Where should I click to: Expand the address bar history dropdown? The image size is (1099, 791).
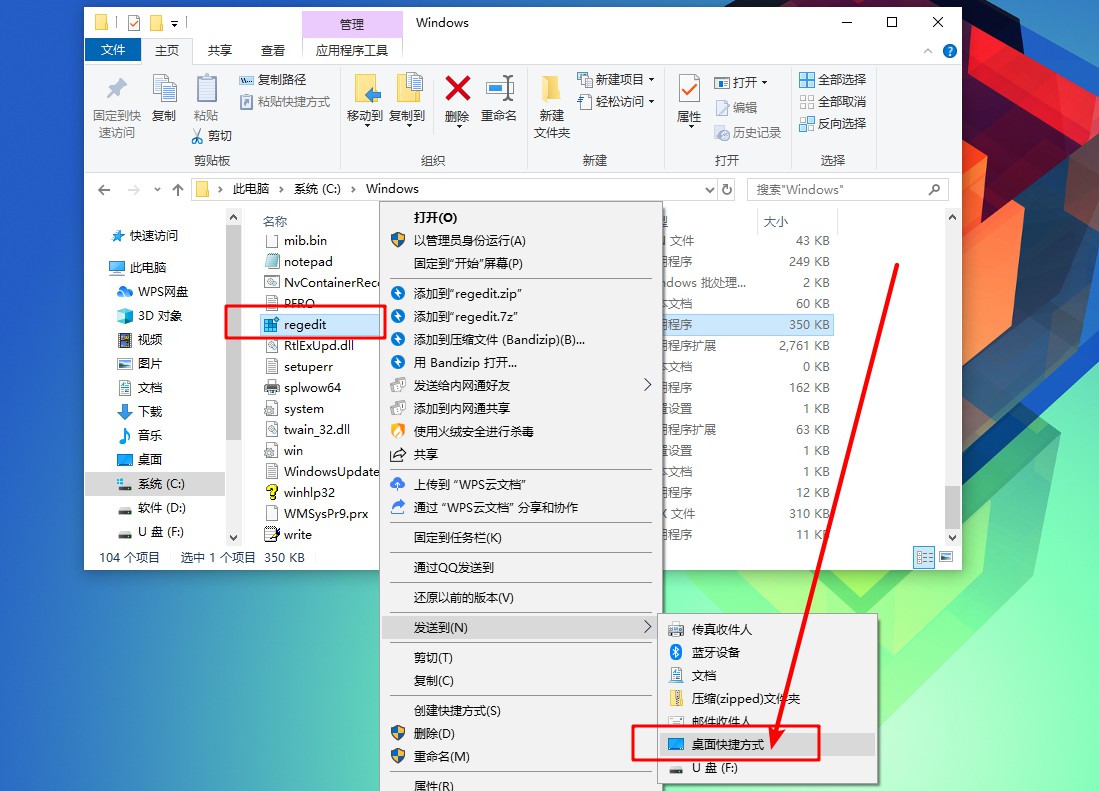pos(711,189)
